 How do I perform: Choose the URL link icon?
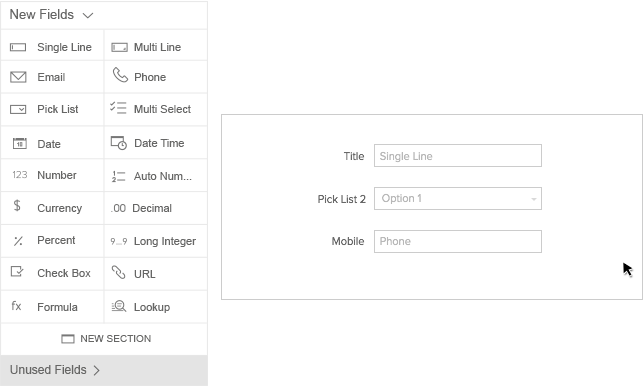(119, 272)
